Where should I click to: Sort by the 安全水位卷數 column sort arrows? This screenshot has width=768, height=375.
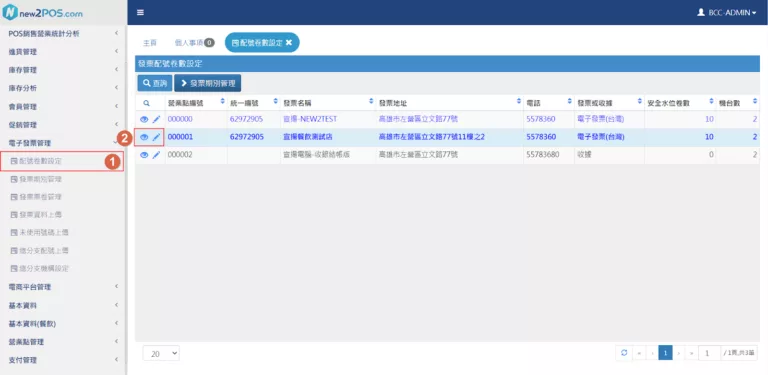pos(711,101)
